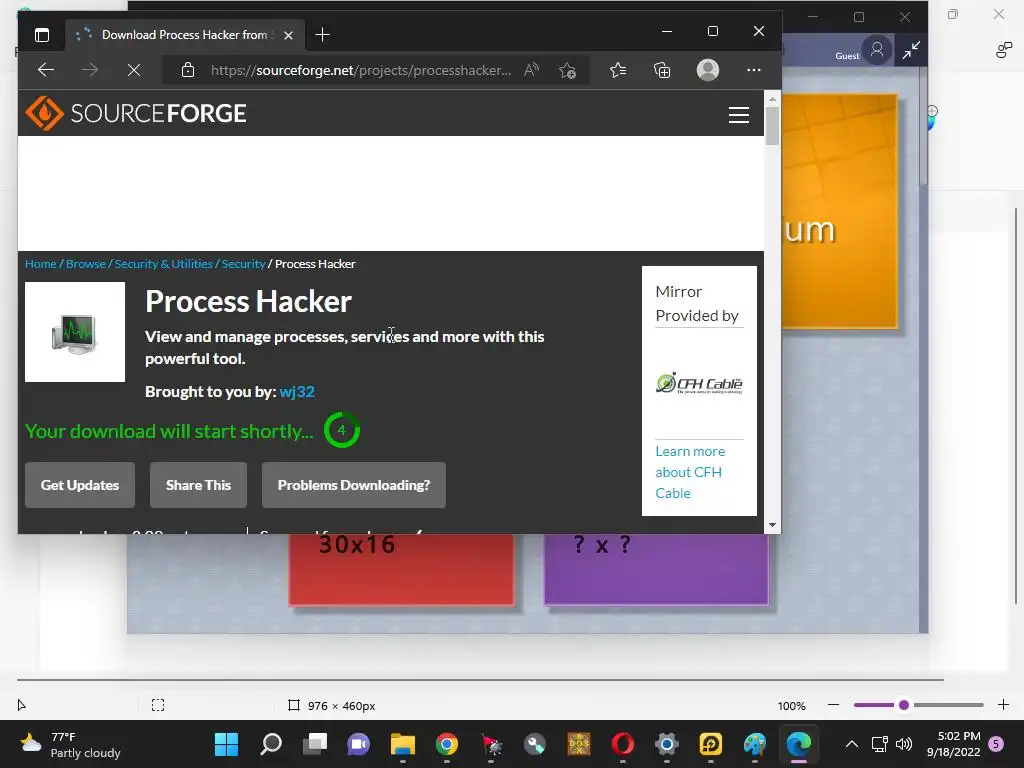Click the zoom out minus button
Viewport: 1024px width, 768px height.
(x=833, y=705)
